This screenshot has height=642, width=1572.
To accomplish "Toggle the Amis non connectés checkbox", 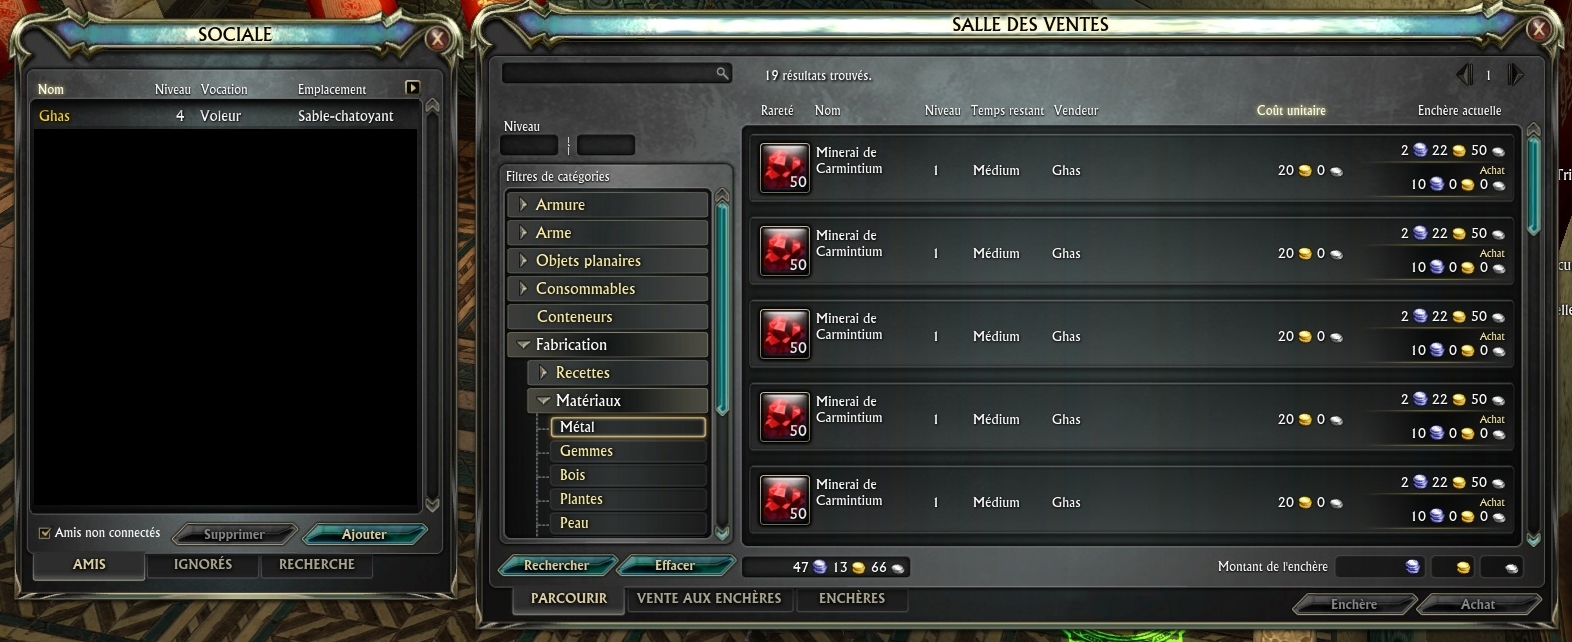I will [x=44, y=533].
